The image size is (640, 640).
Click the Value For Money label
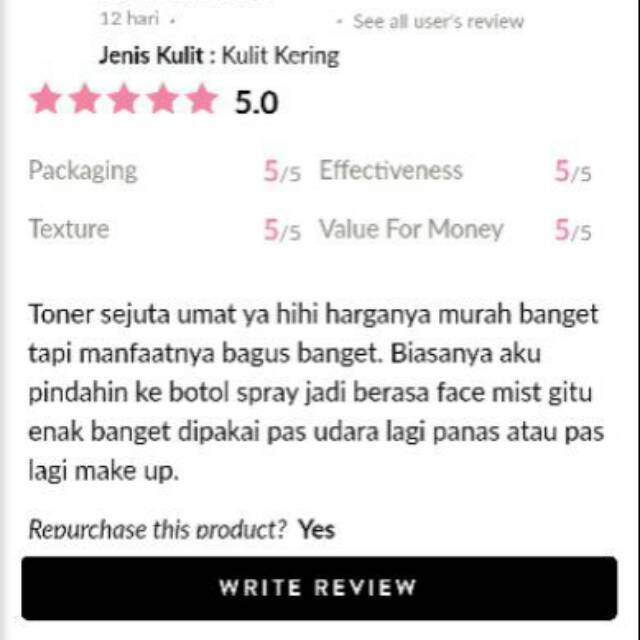[411, 229]
